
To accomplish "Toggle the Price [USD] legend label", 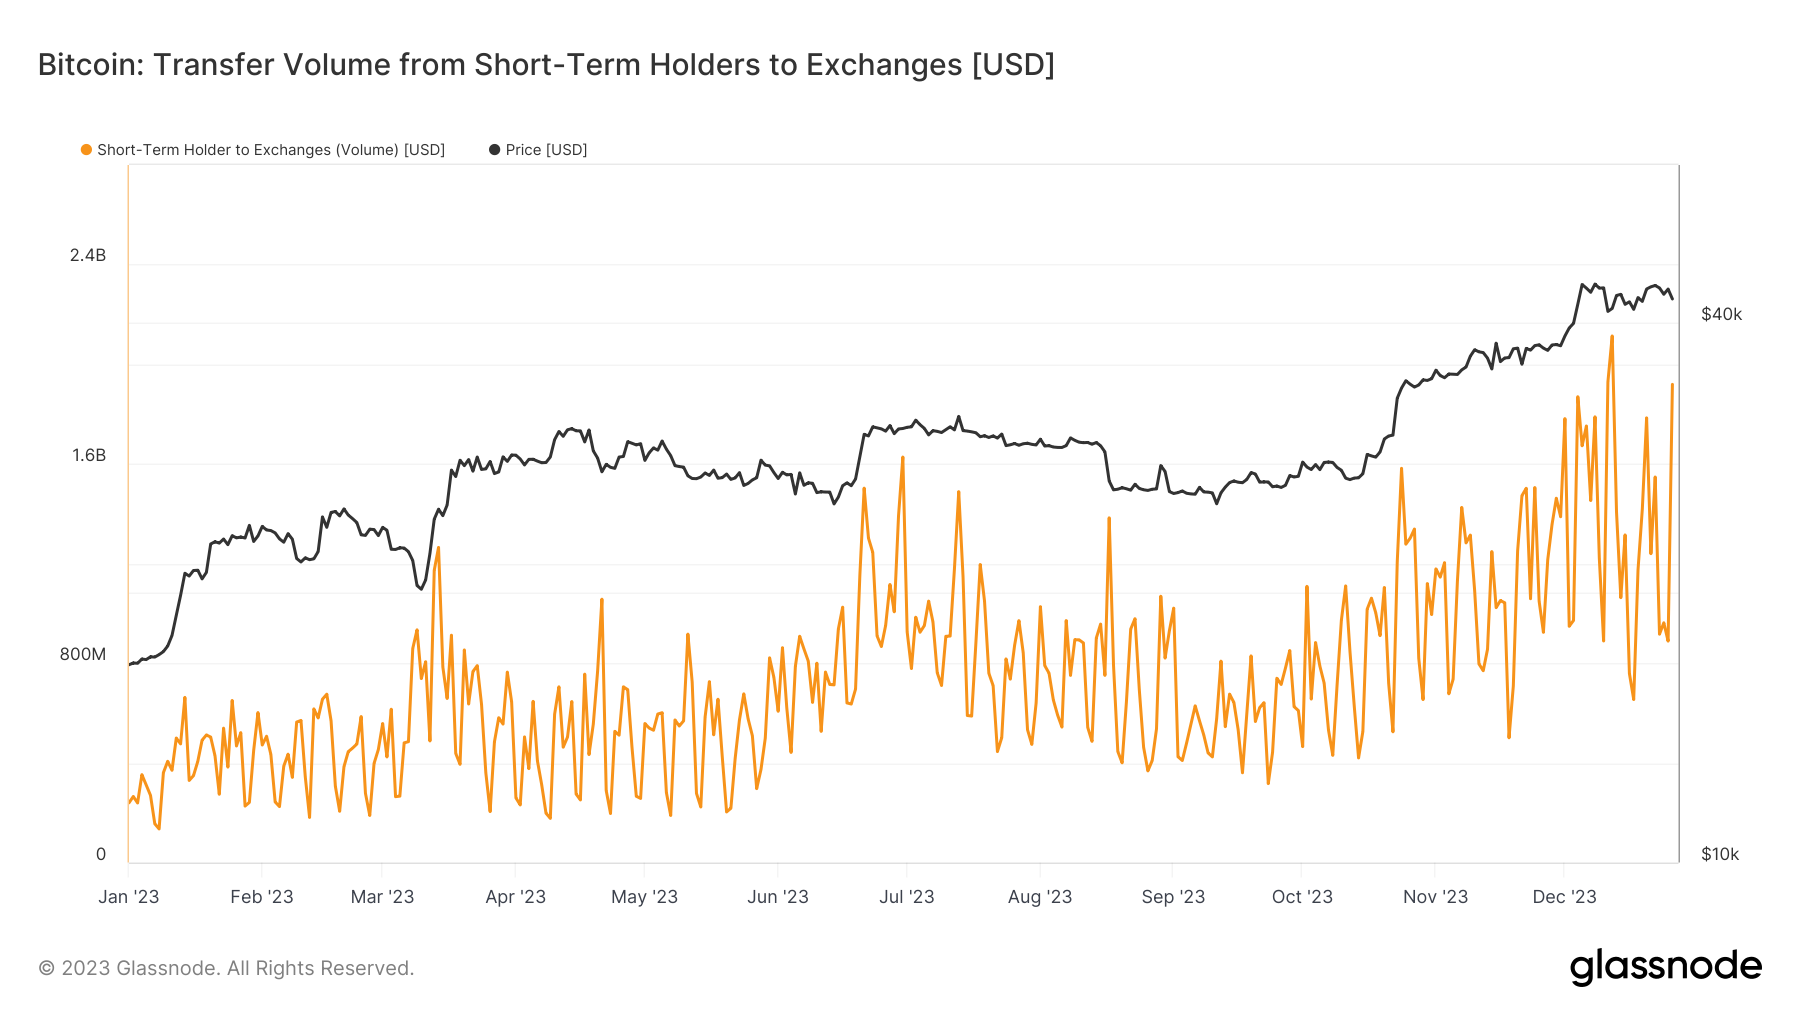I will pyautogui.click(x=546, y=150).
